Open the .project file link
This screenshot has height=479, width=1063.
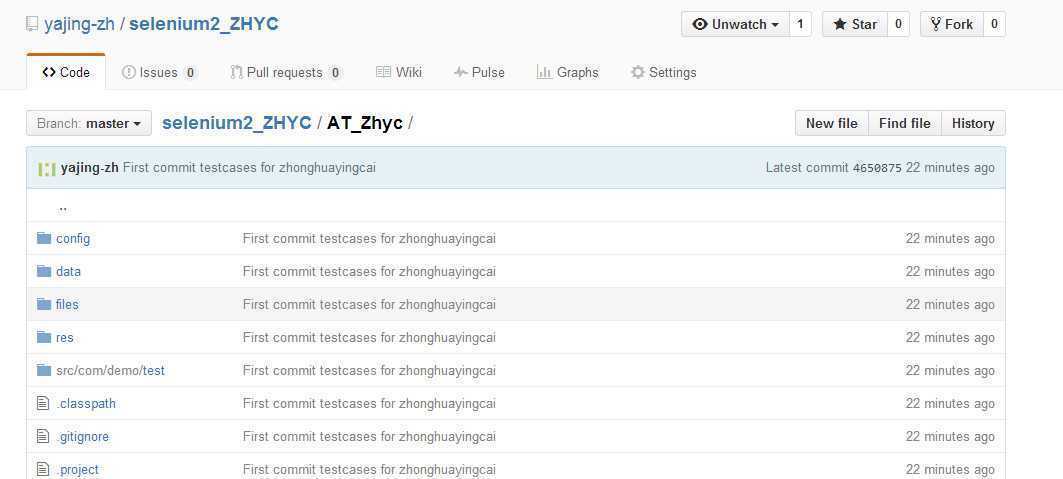(77, 470)
